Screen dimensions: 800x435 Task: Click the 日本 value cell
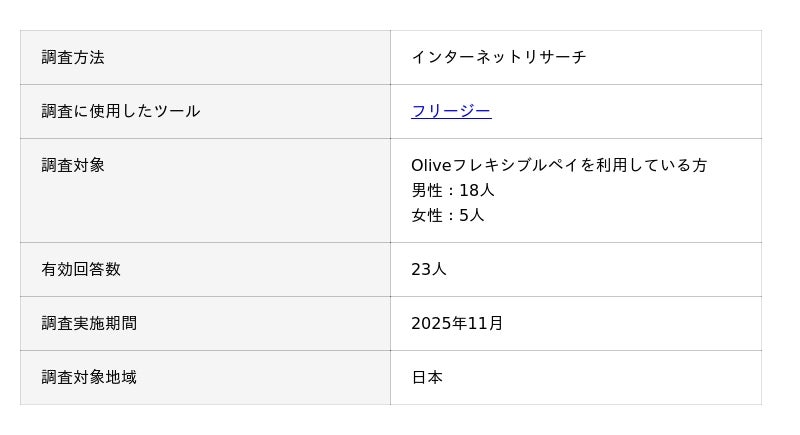(427, 377)
